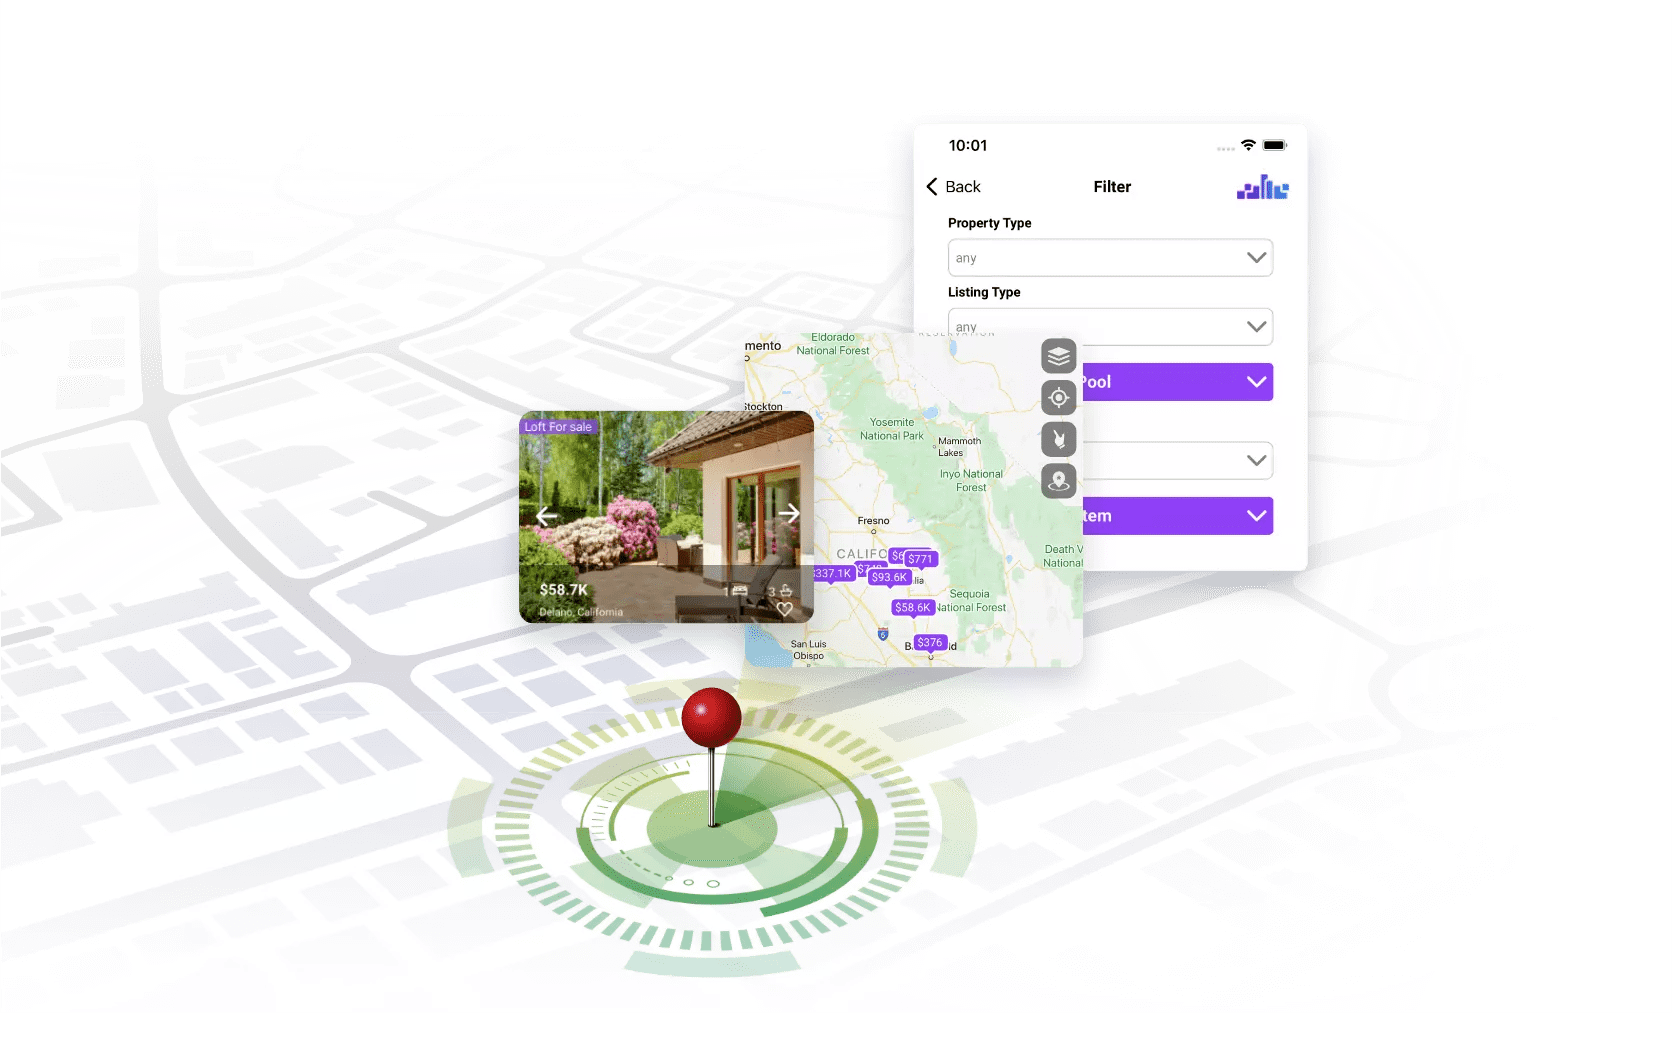Select the $58.6K price marker
This screenshot has width=1672, height=1062.
(x=912, y=607)
